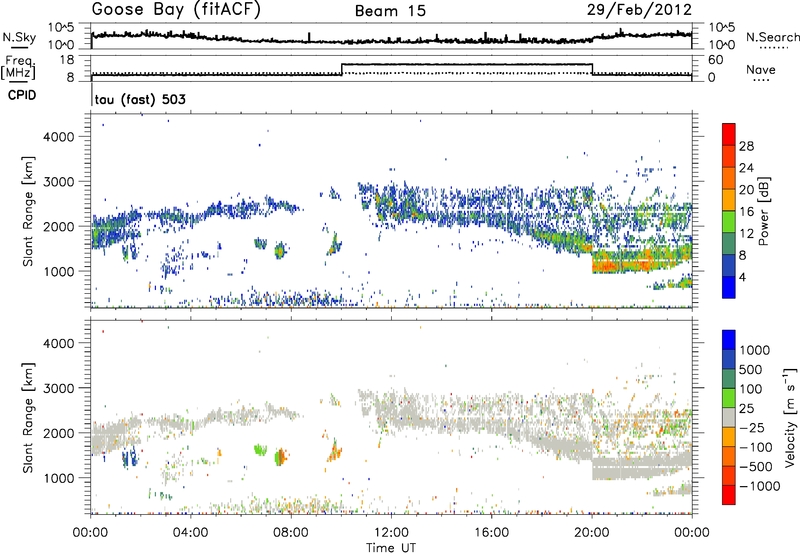800x554 pixels.
Task: Click the '4' power scale value
Action: tap(742, 277)
